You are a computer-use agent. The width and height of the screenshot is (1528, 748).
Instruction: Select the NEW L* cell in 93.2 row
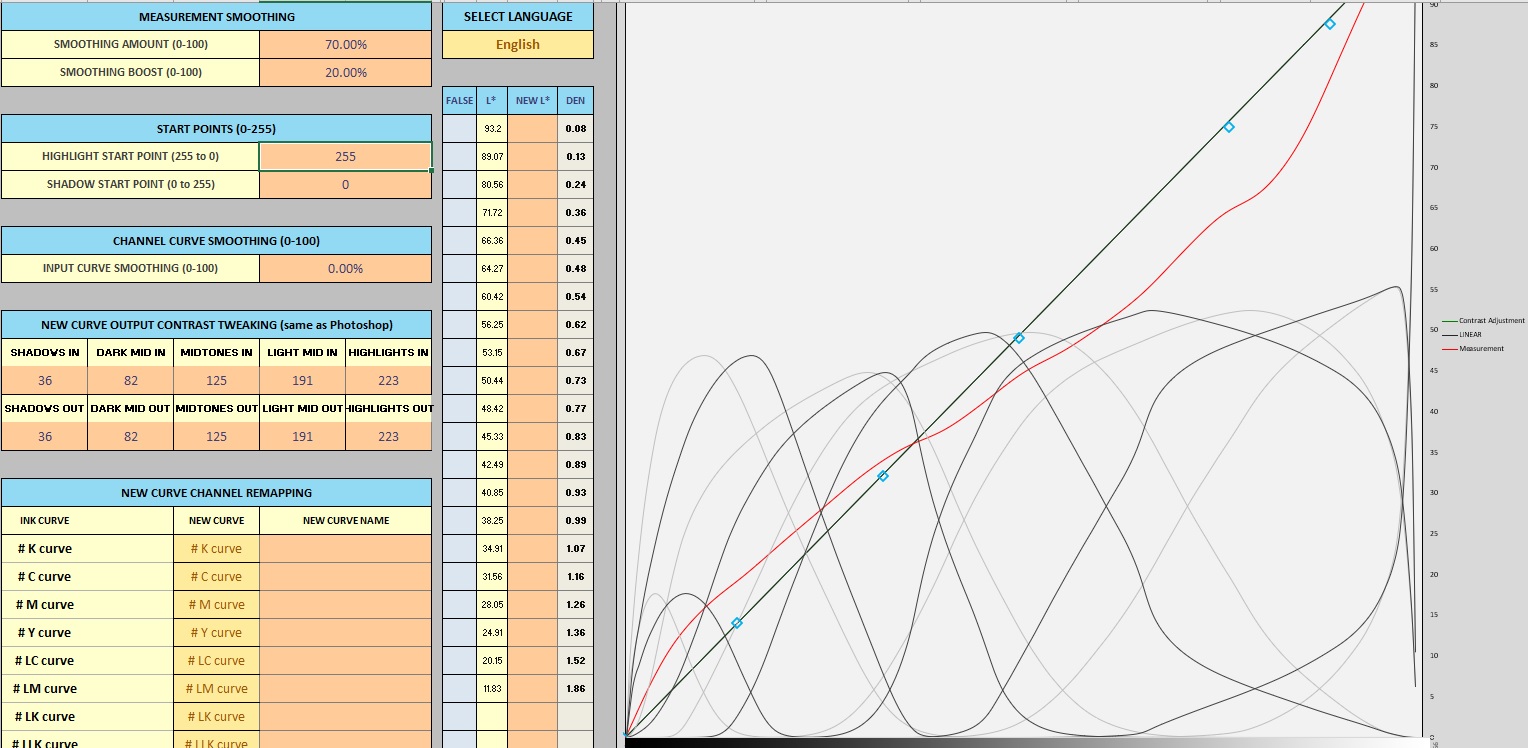click(532, 129)
